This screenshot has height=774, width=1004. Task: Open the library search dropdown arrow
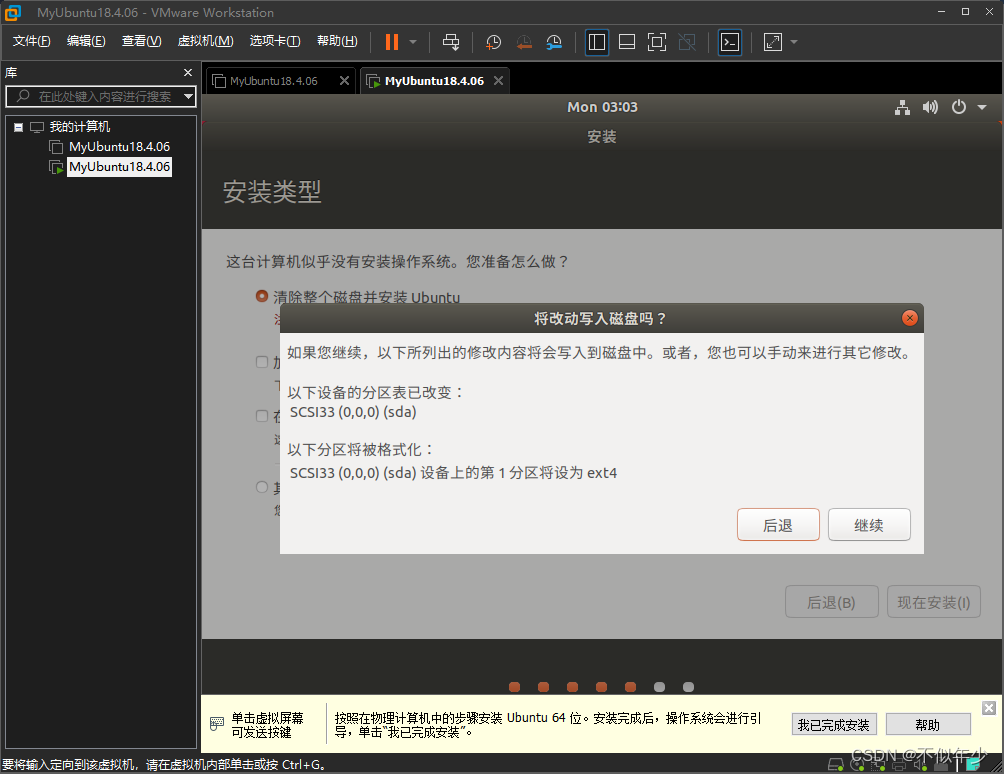tap(188, 97)
